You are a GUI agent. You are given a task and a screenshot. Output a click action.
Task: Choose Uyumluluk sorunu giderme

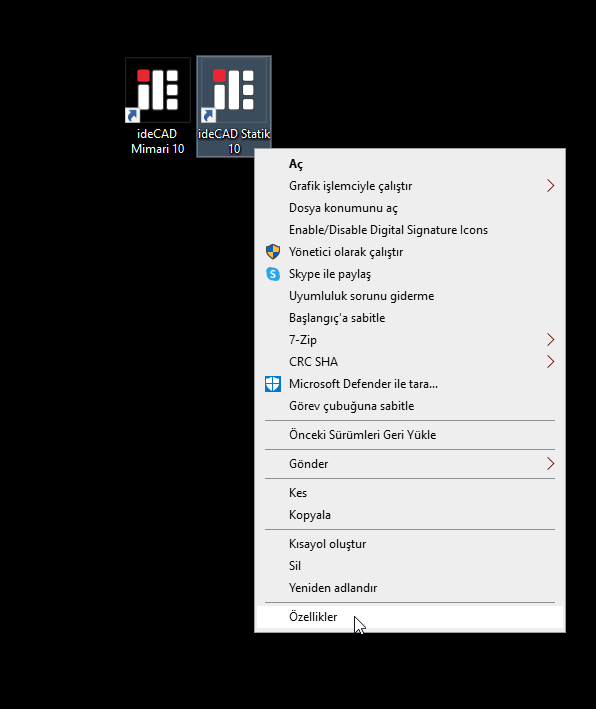[410, 296]
